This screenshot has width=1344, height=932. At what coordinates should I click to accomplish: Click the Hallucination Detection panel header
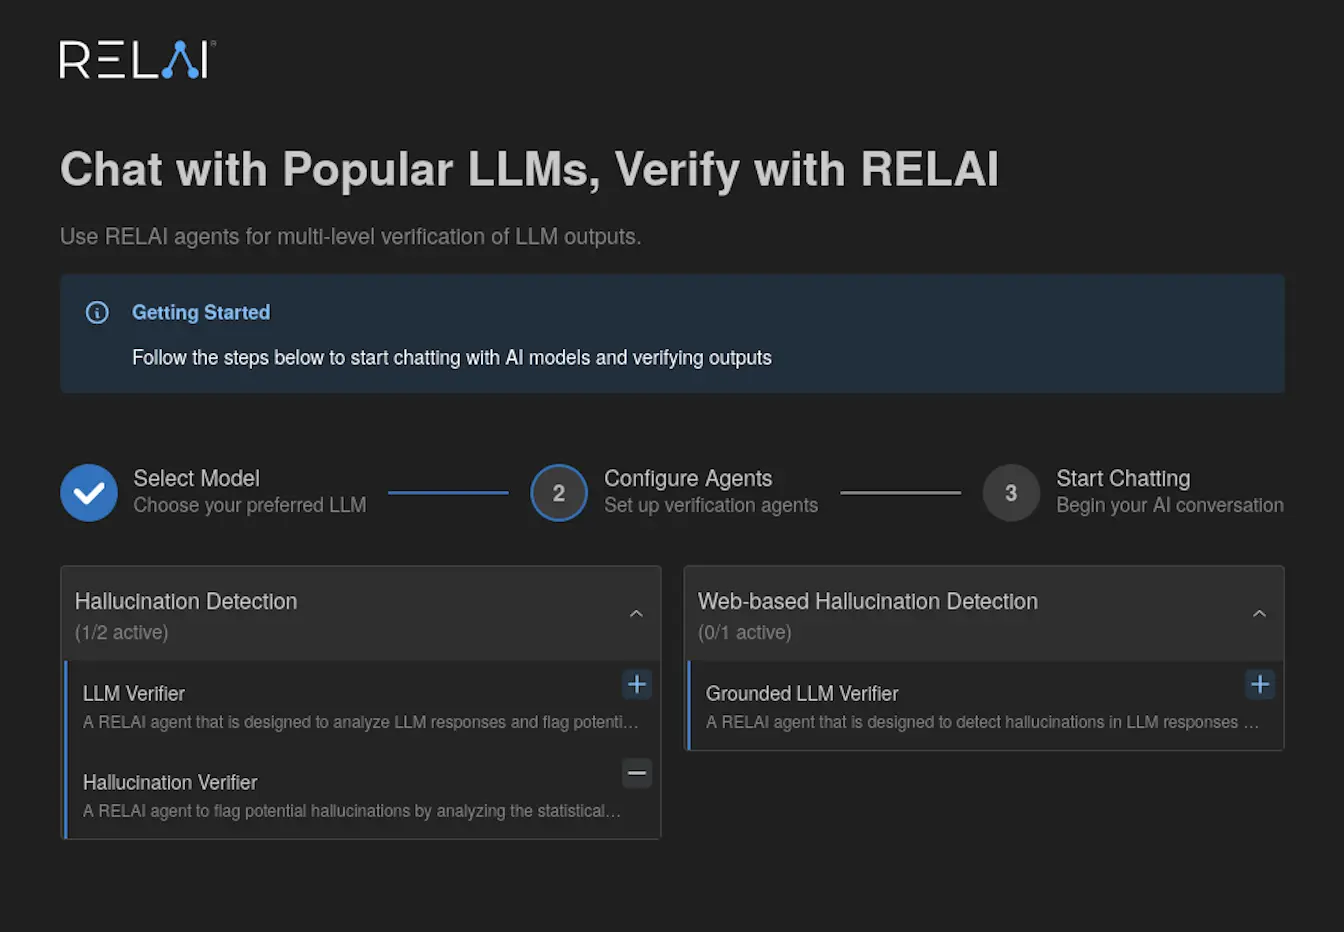(361, 614)
